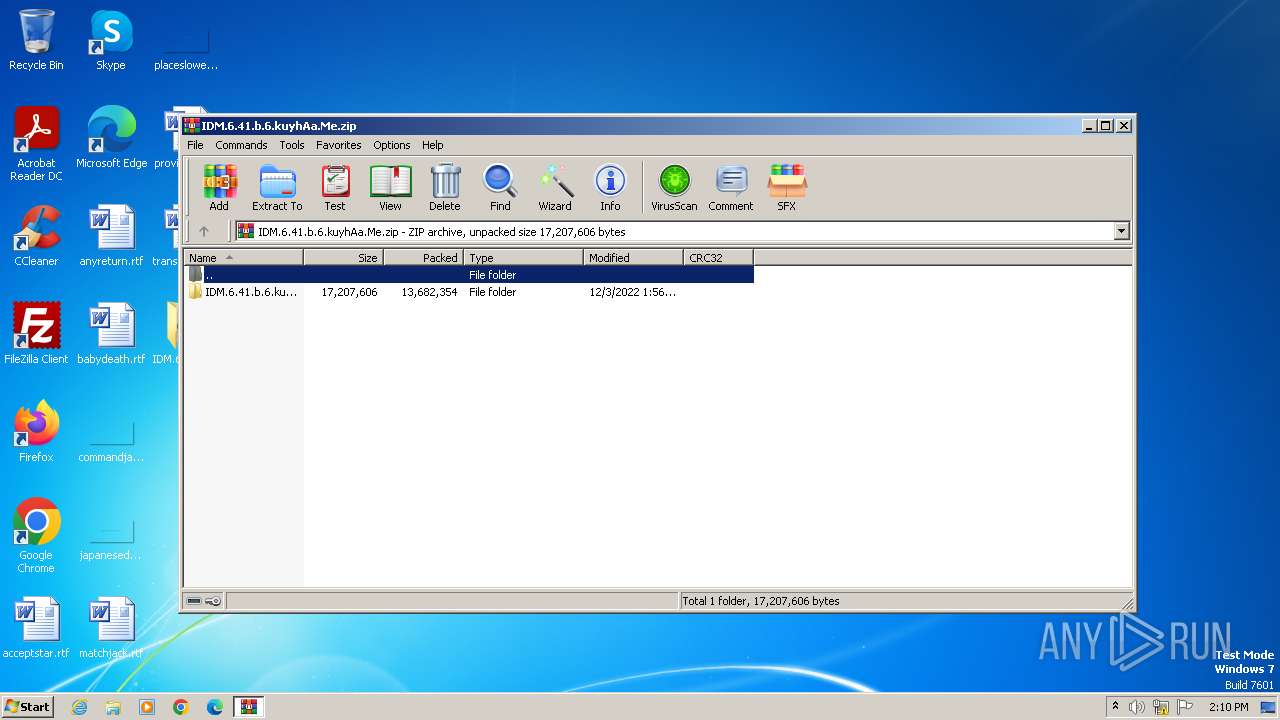Select matchjack.rtf desktop file
Image resolution: width=1280 pixels, height=720 pixels.
111,628
